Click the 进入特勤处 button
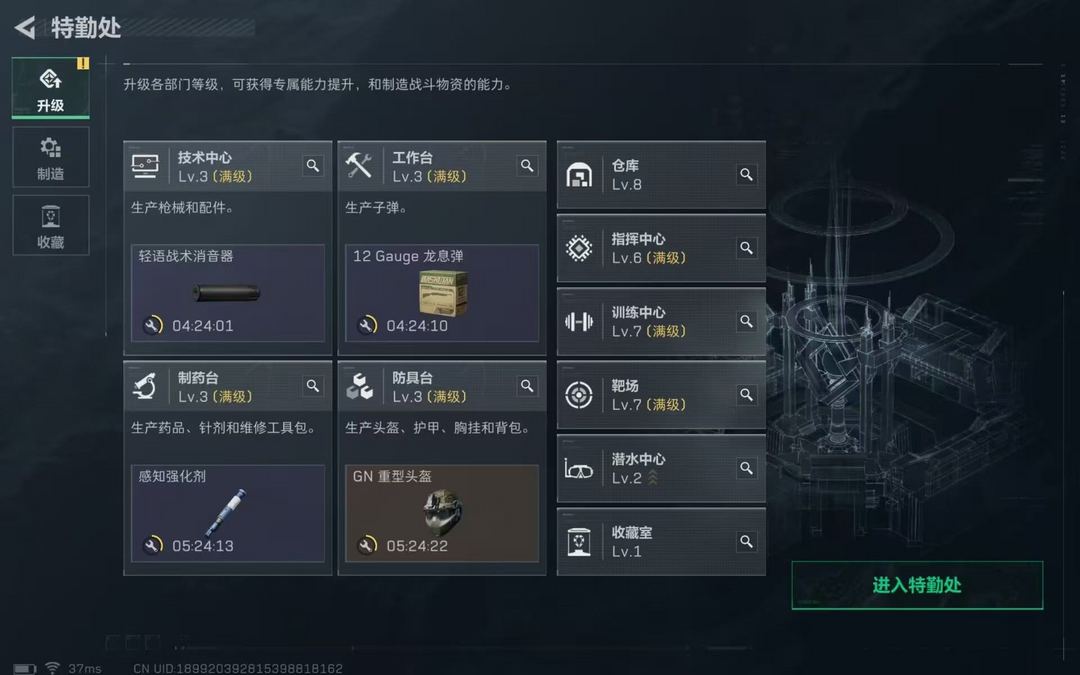This screenshot has height=675, width=1080. point(917,585)
